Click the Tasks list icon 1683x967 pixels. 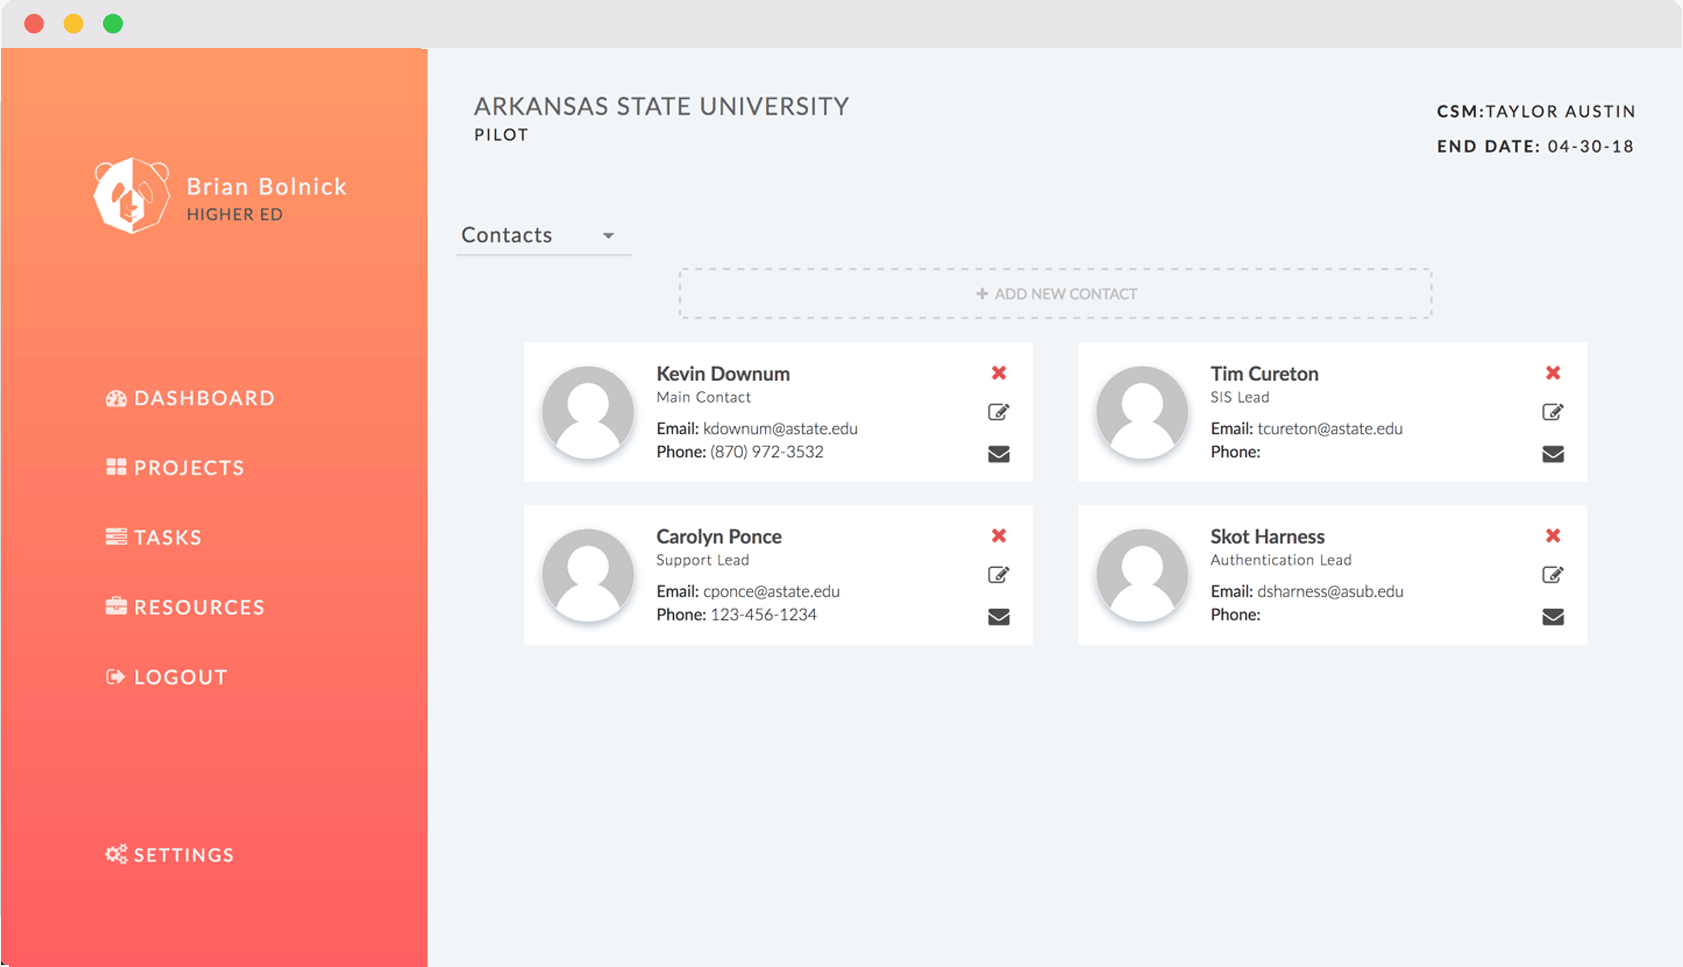116,537
